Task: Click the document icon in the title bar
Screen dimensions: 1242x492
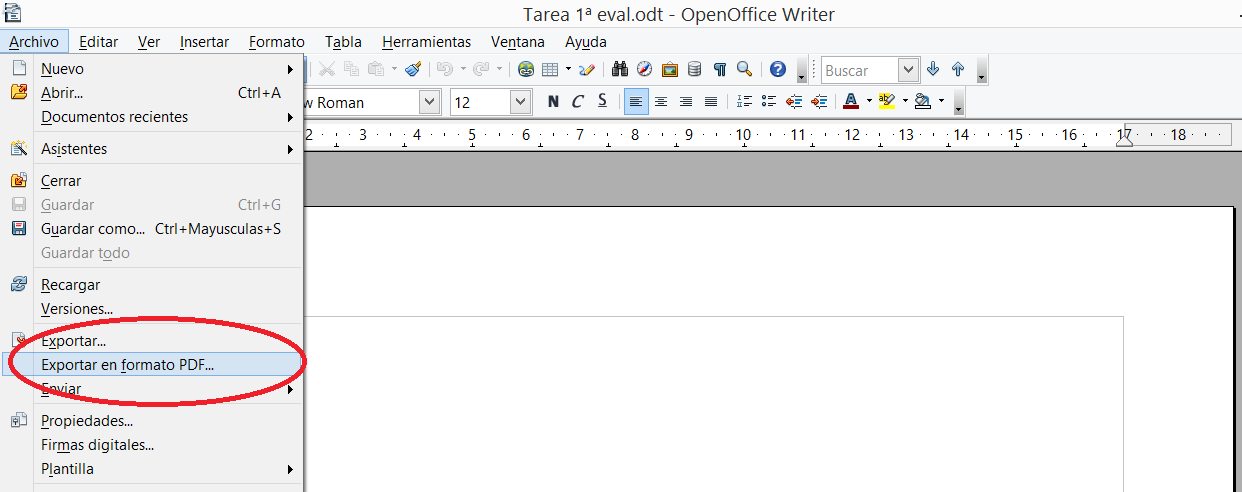Action: [x=11, y=12]
